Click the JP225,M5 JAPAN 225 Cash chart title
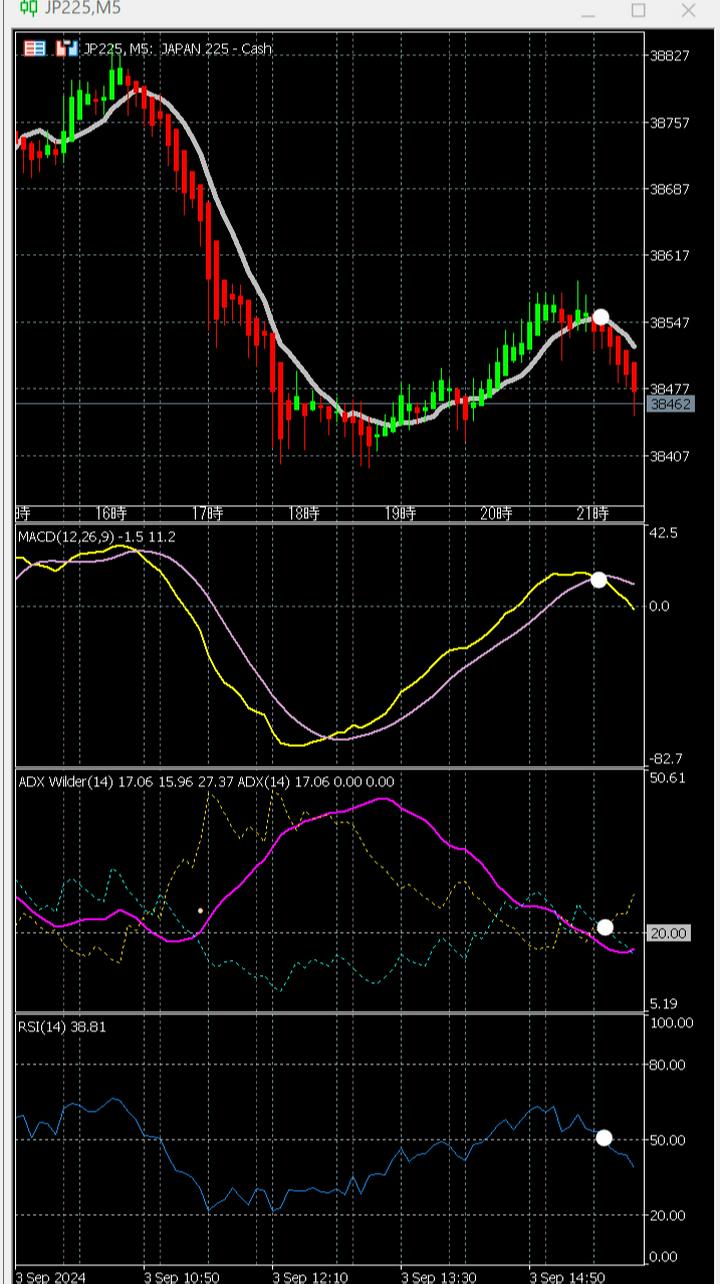Viewport: 720px width, 1284px height. coord(177,48)
